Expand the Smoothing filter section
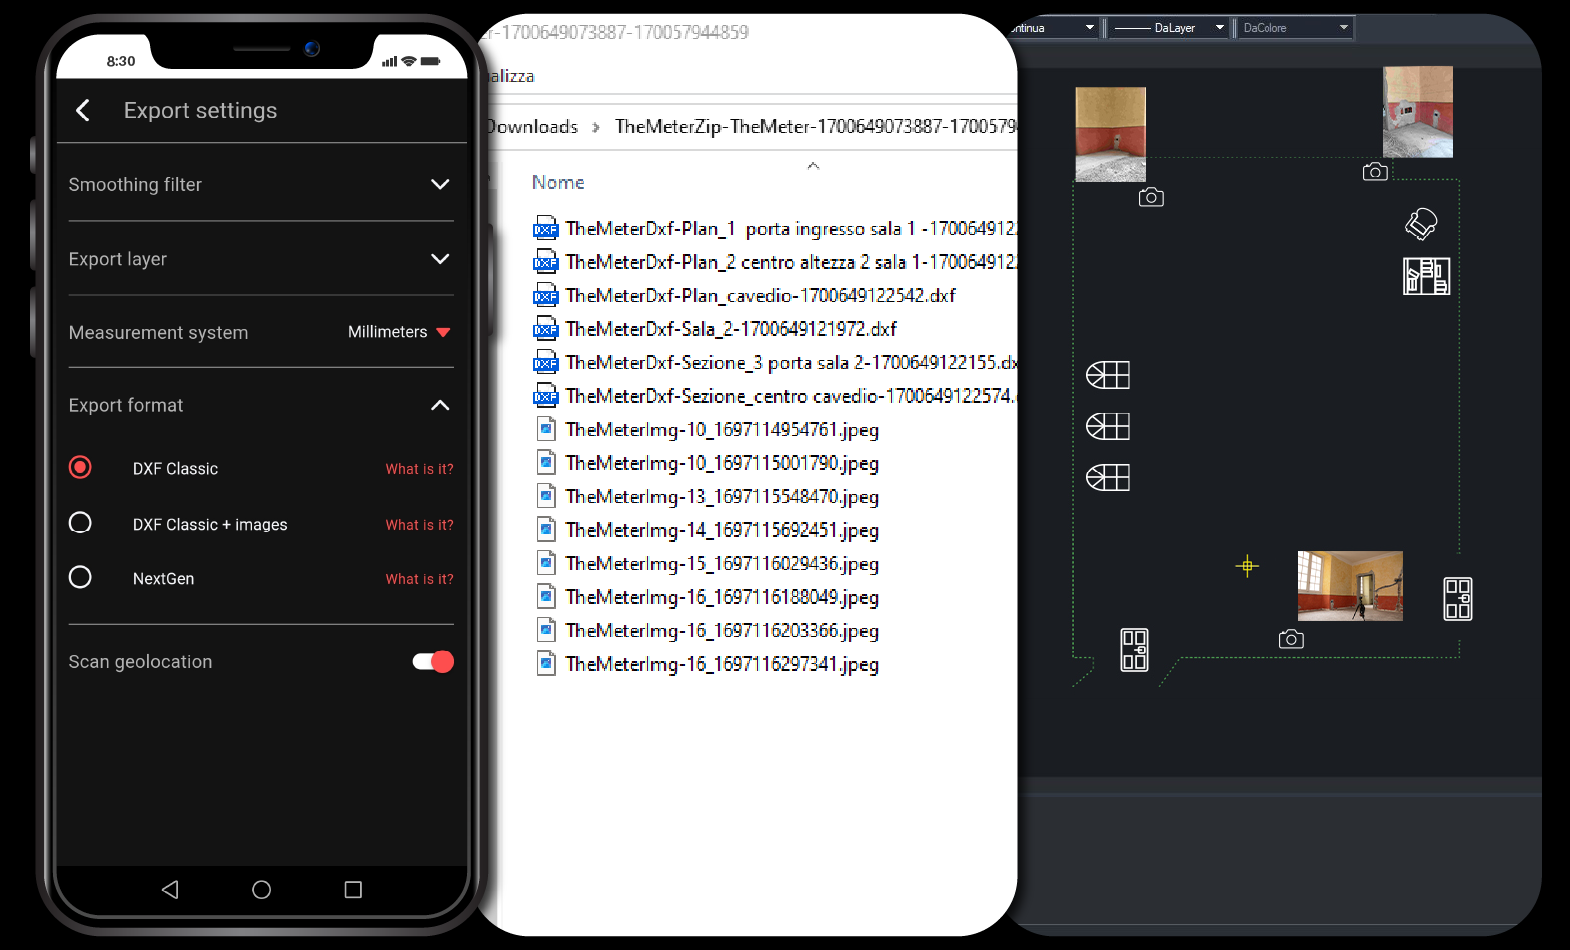This screenshot has width=1570, height=950. tap(261, 184)
